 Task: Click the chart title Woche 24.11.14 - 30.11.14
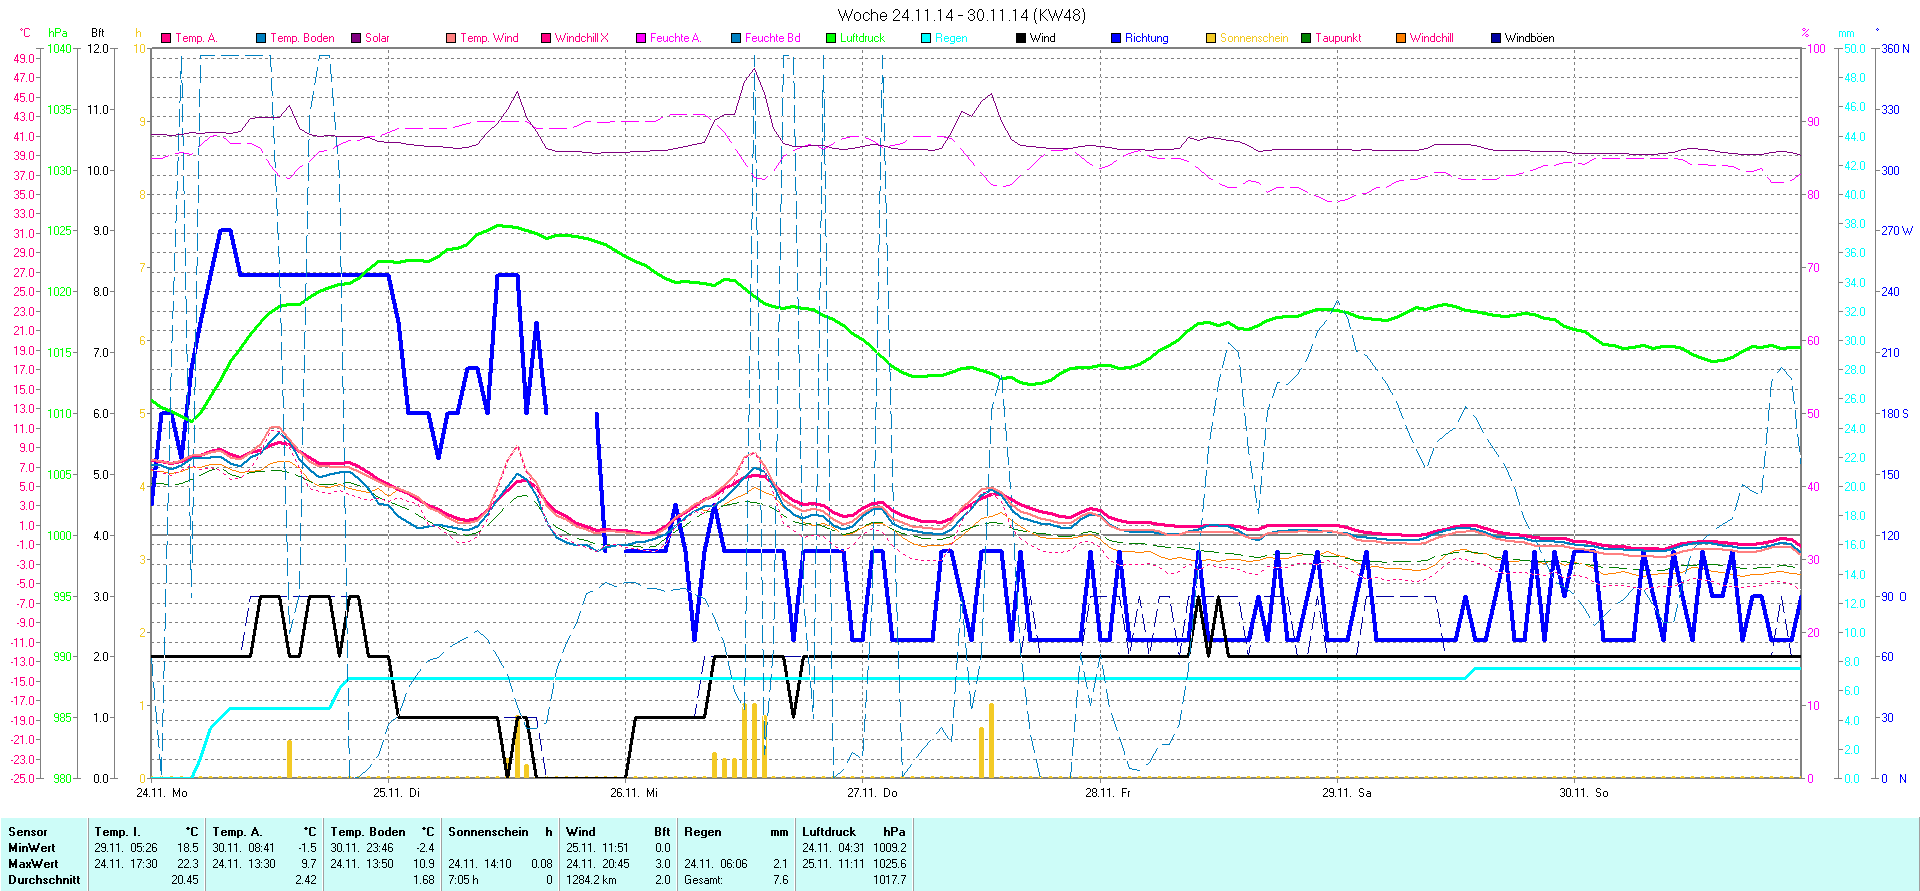tap(961, 15)
